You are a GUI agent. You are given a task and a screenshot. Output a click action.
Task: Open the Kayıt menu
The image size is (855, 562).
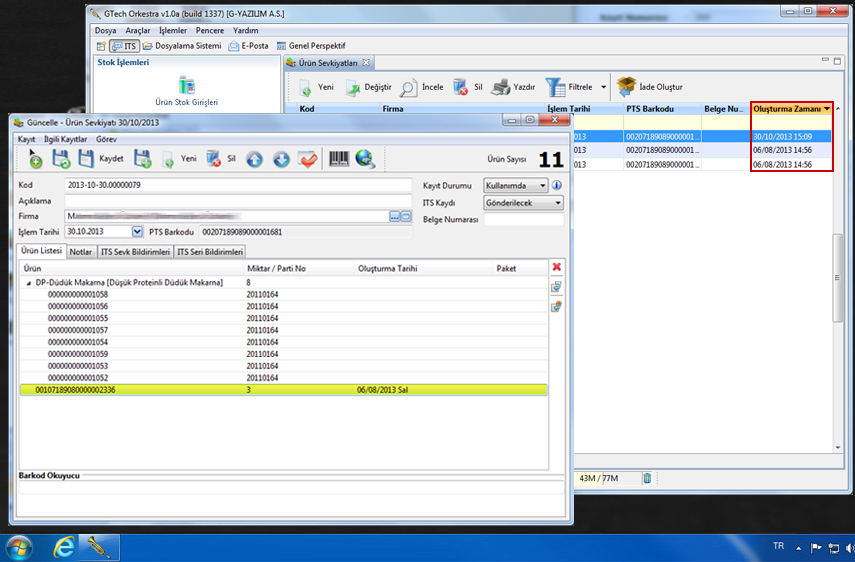26,139
